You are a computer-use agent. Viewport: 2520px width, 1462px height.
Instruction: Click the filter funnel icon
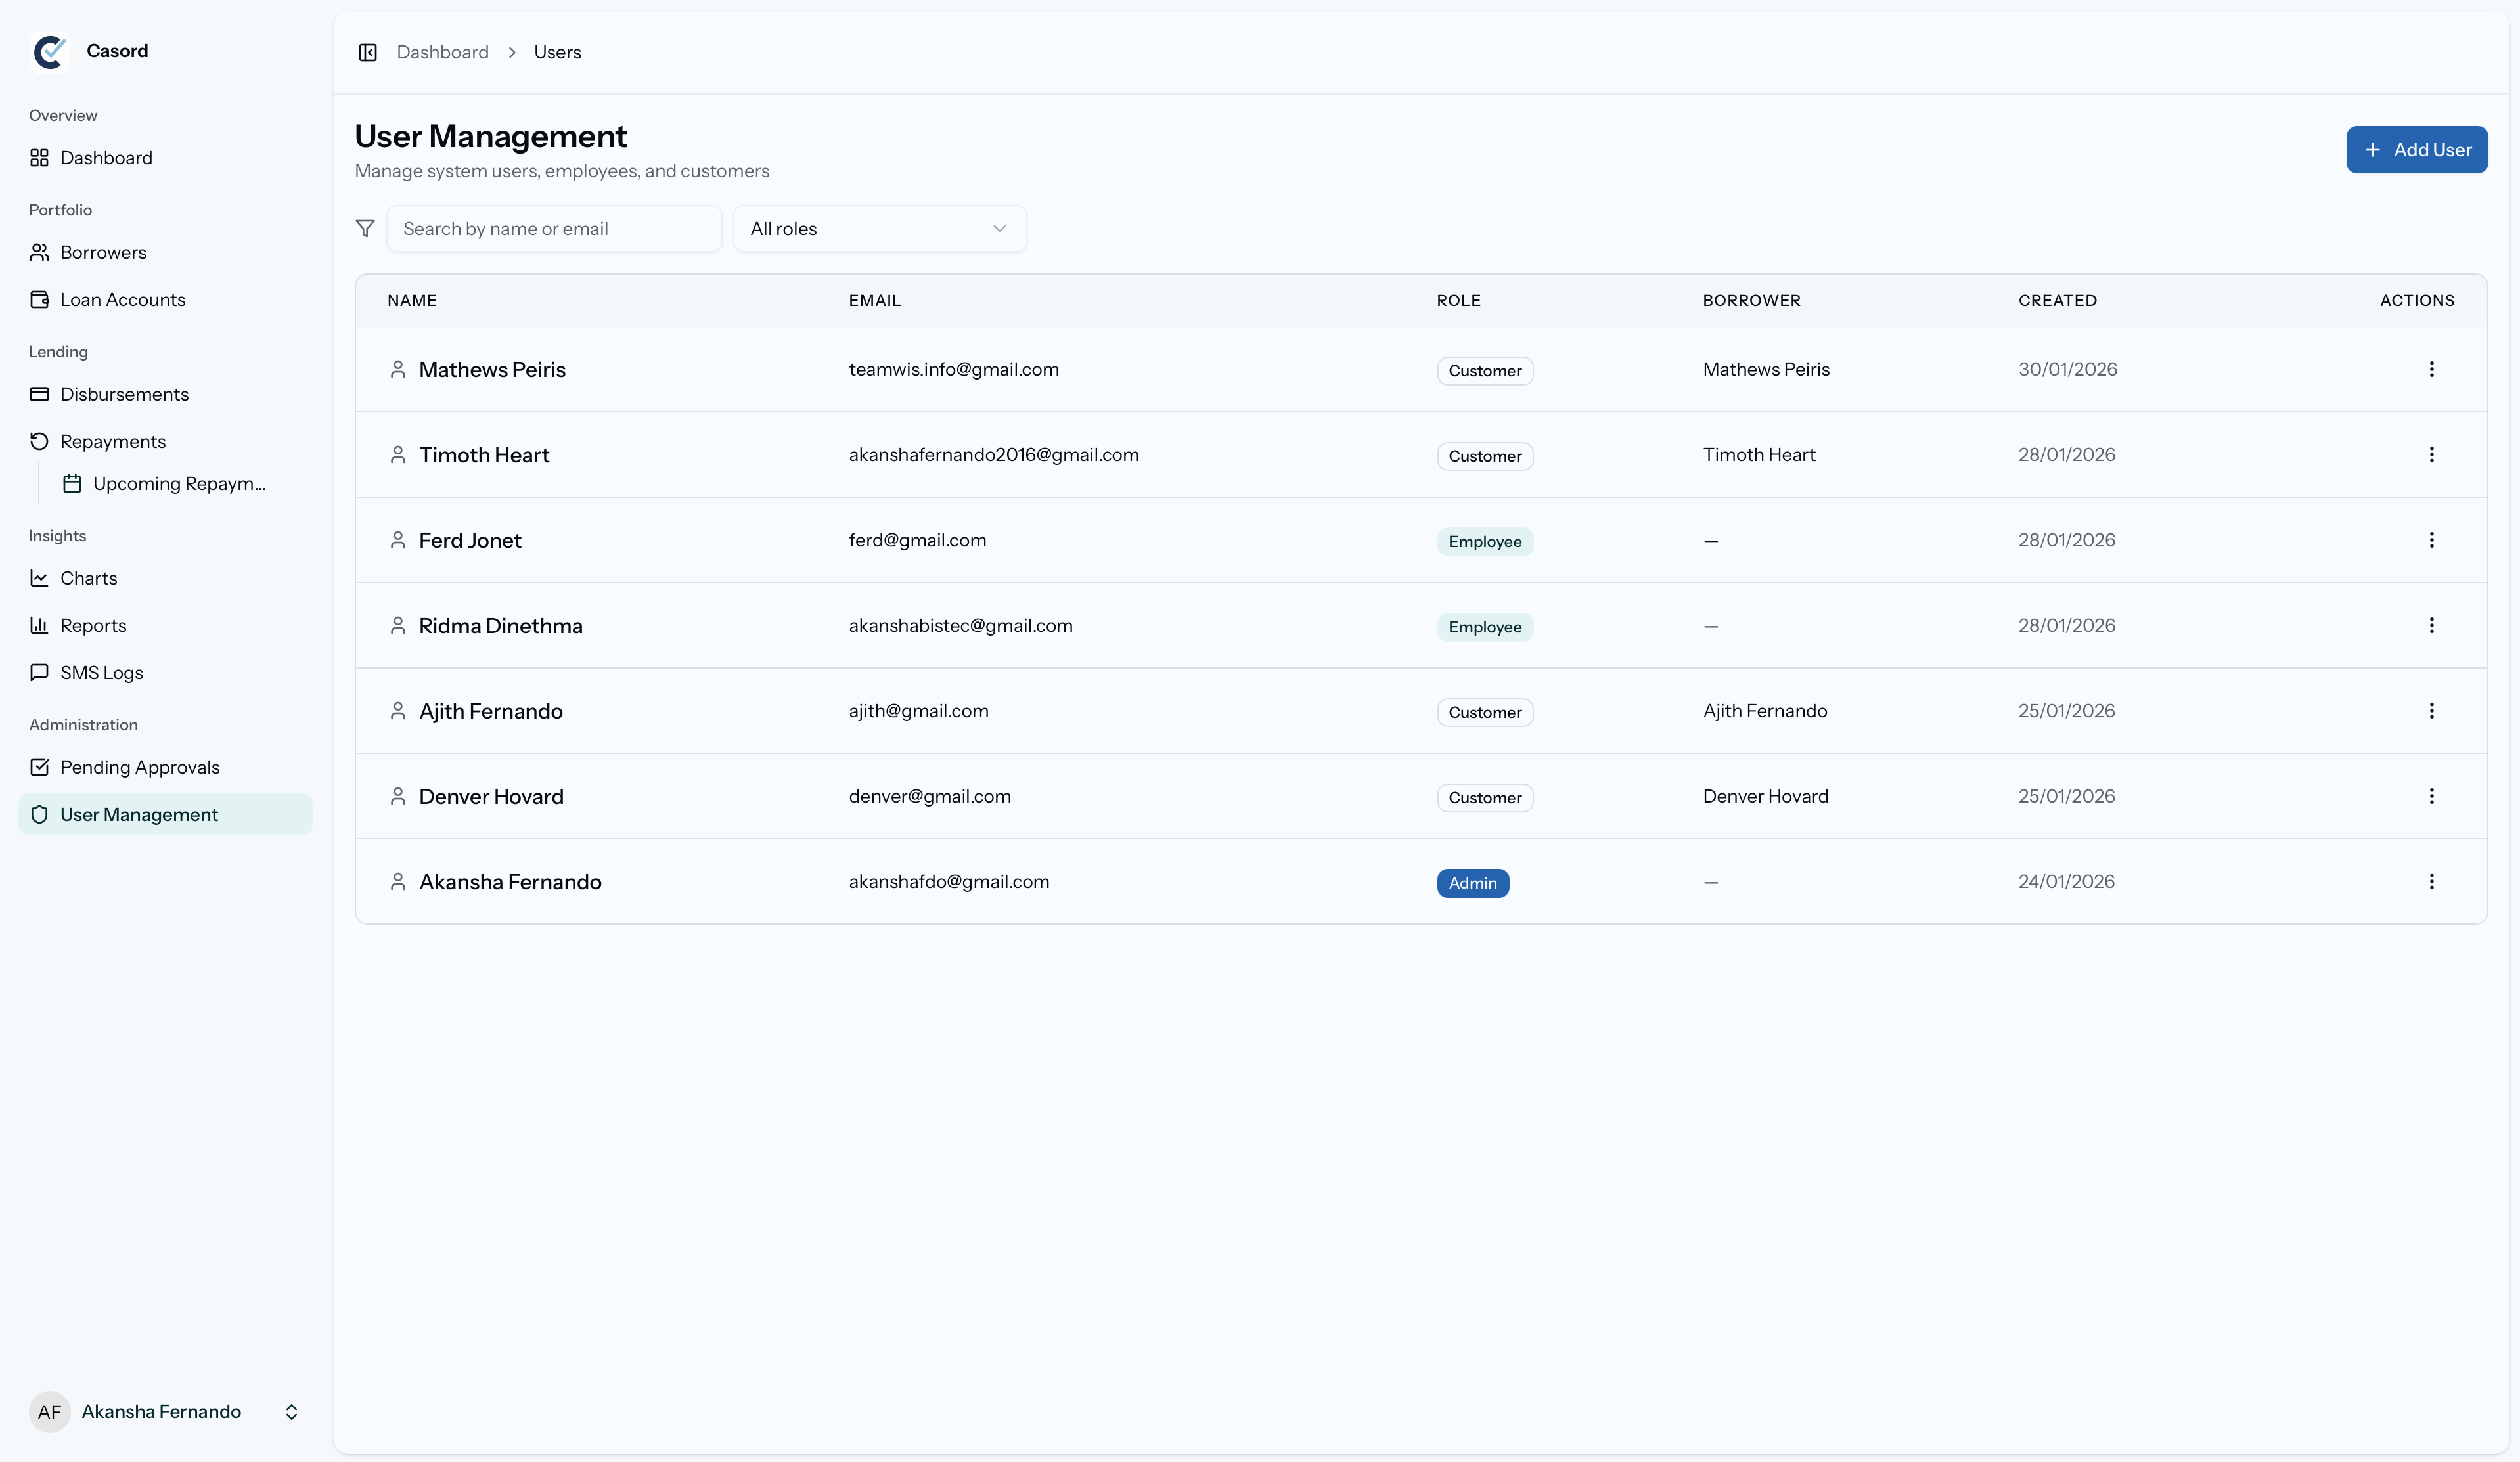click(x=365, y=229)
